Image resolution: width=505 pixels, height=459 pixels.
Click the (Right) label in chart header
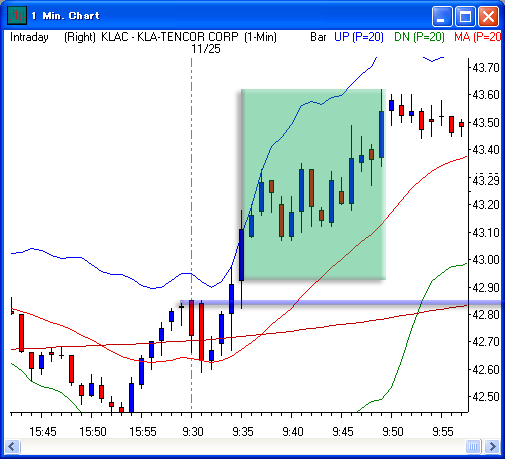pyautogui.click(x=80, y=37)
